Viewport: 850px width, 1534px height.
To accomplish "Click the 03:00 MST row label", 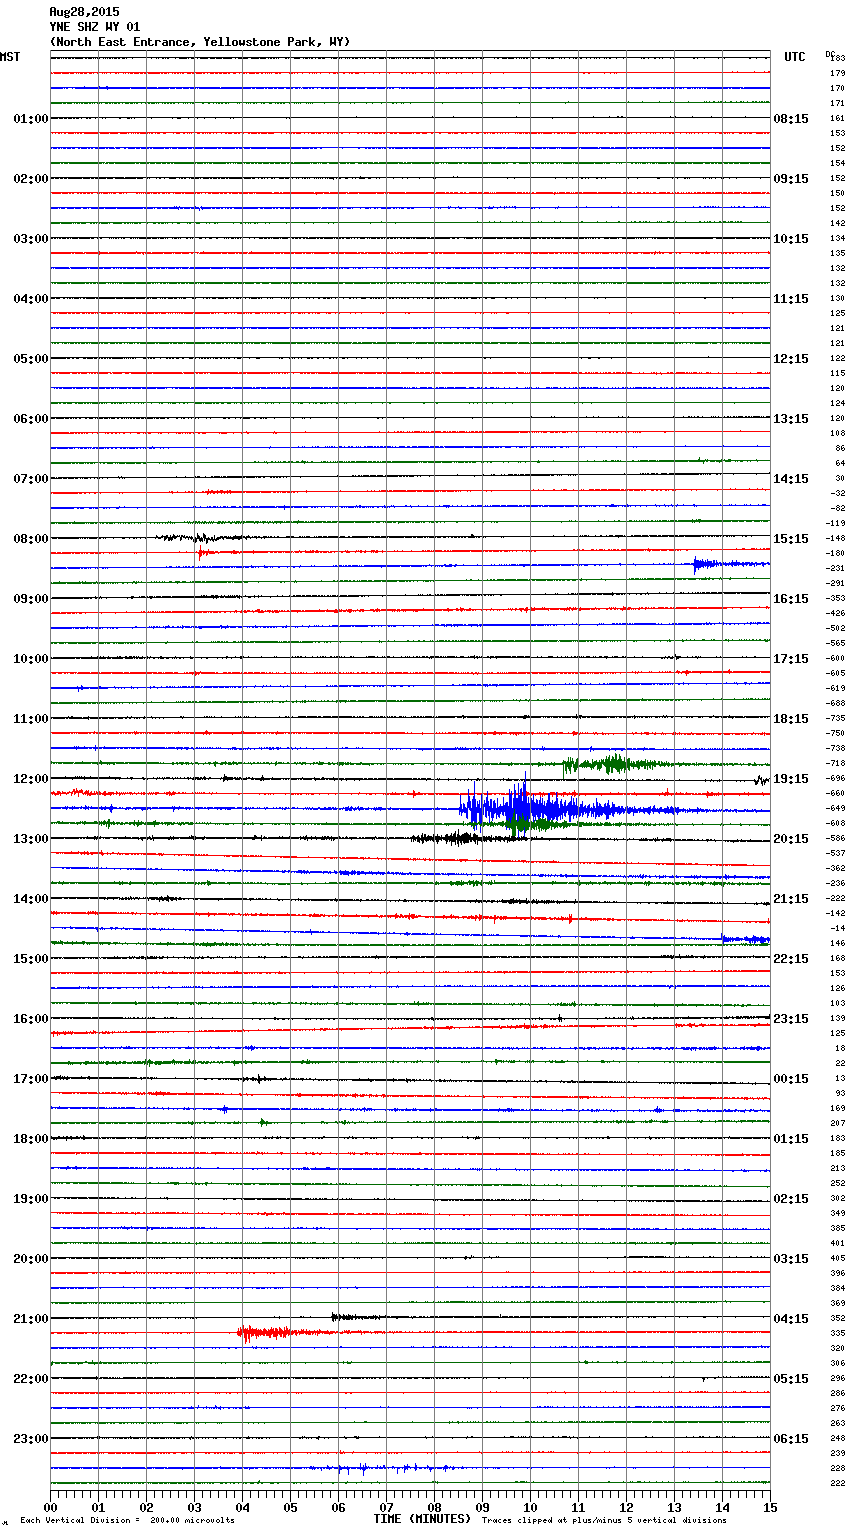I will 31,239.
